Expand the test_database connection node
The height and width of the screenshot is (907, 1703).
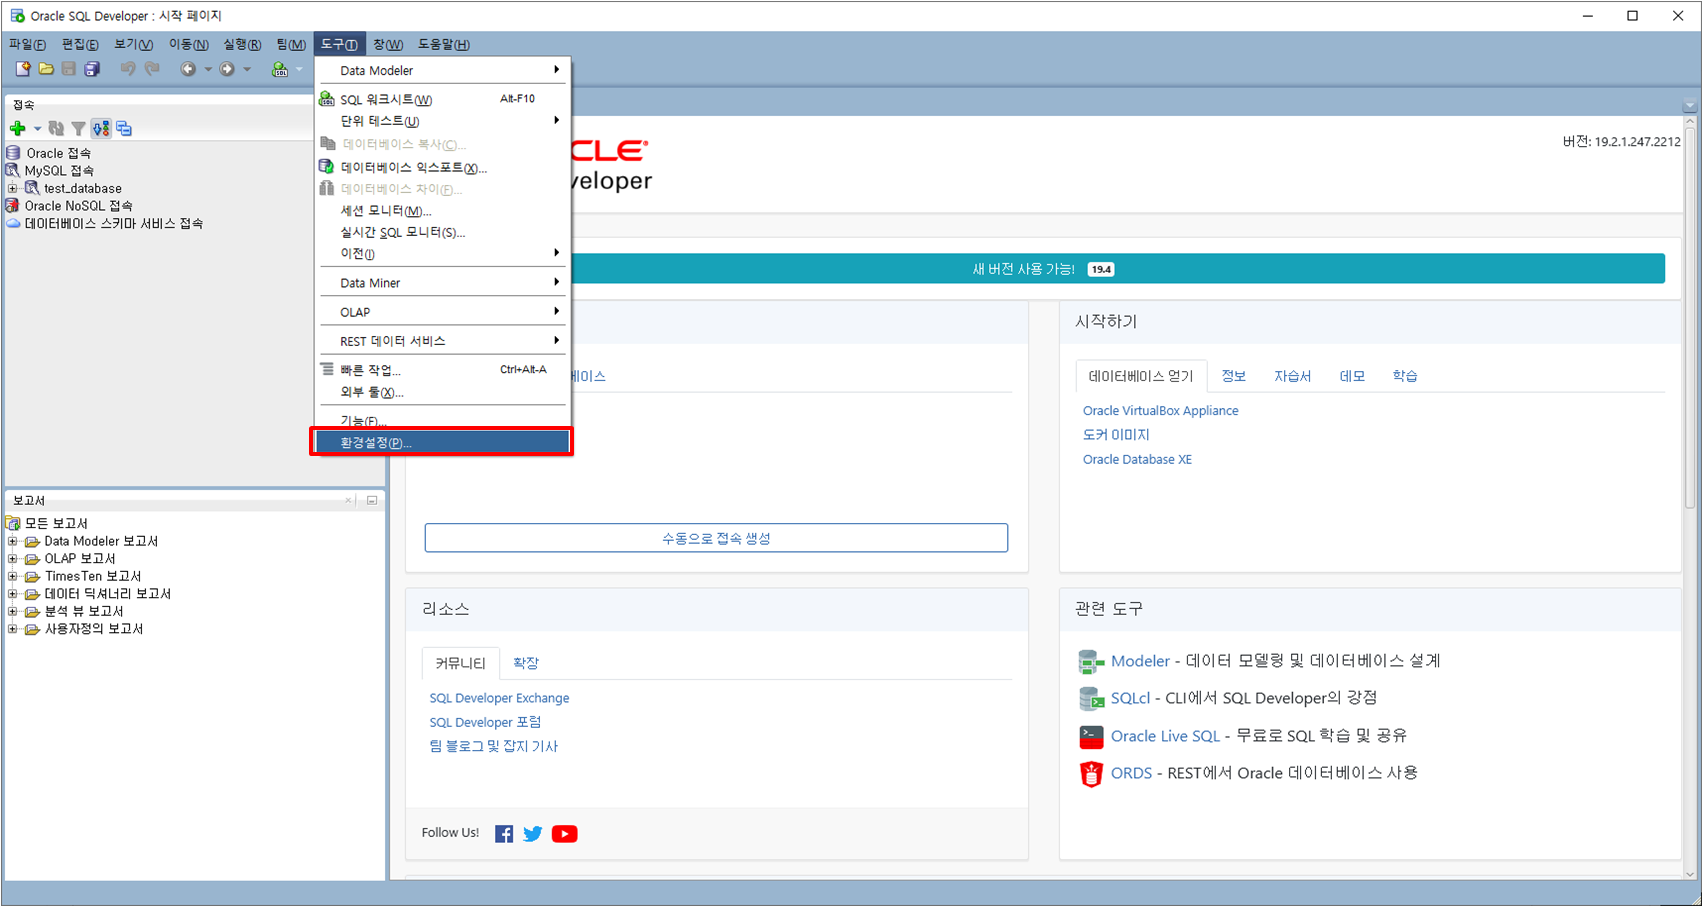coord(12,188)
